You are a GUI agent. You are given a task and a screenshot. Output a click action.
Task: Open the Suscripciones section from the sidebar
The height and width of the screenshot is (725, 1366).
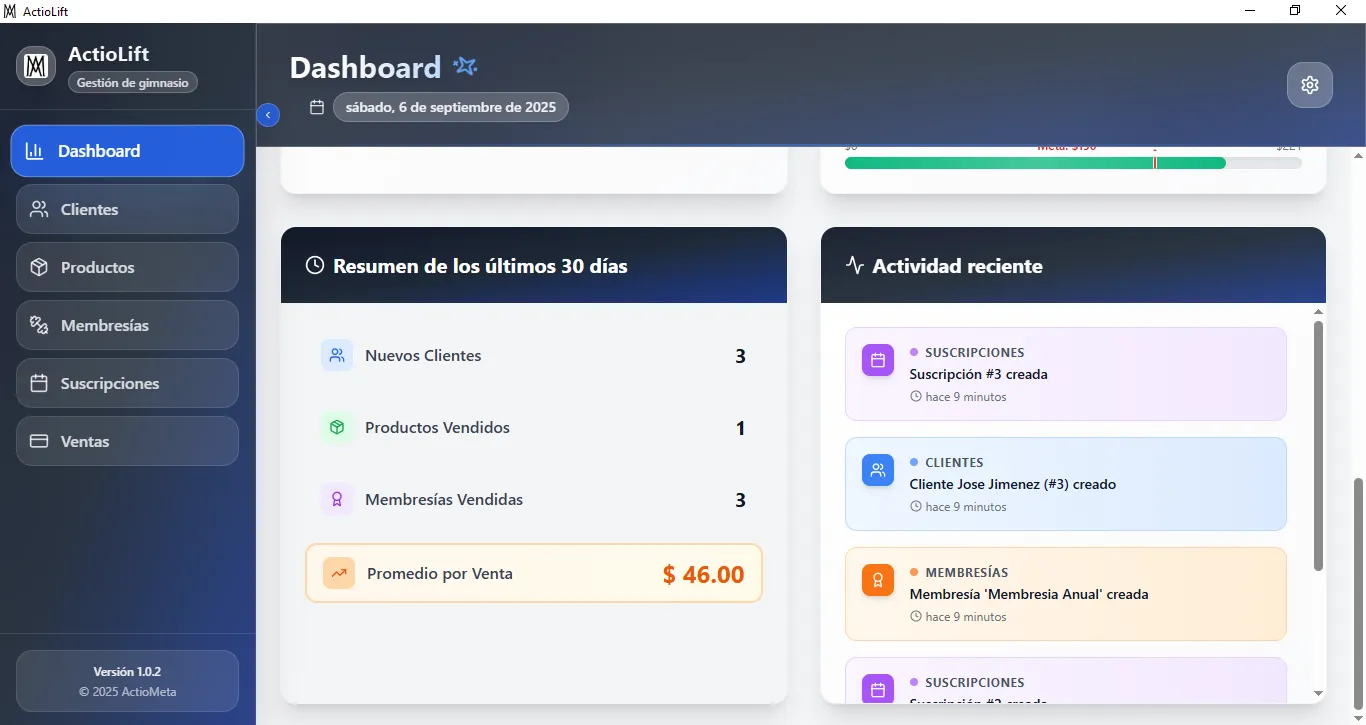coord(127,383)
